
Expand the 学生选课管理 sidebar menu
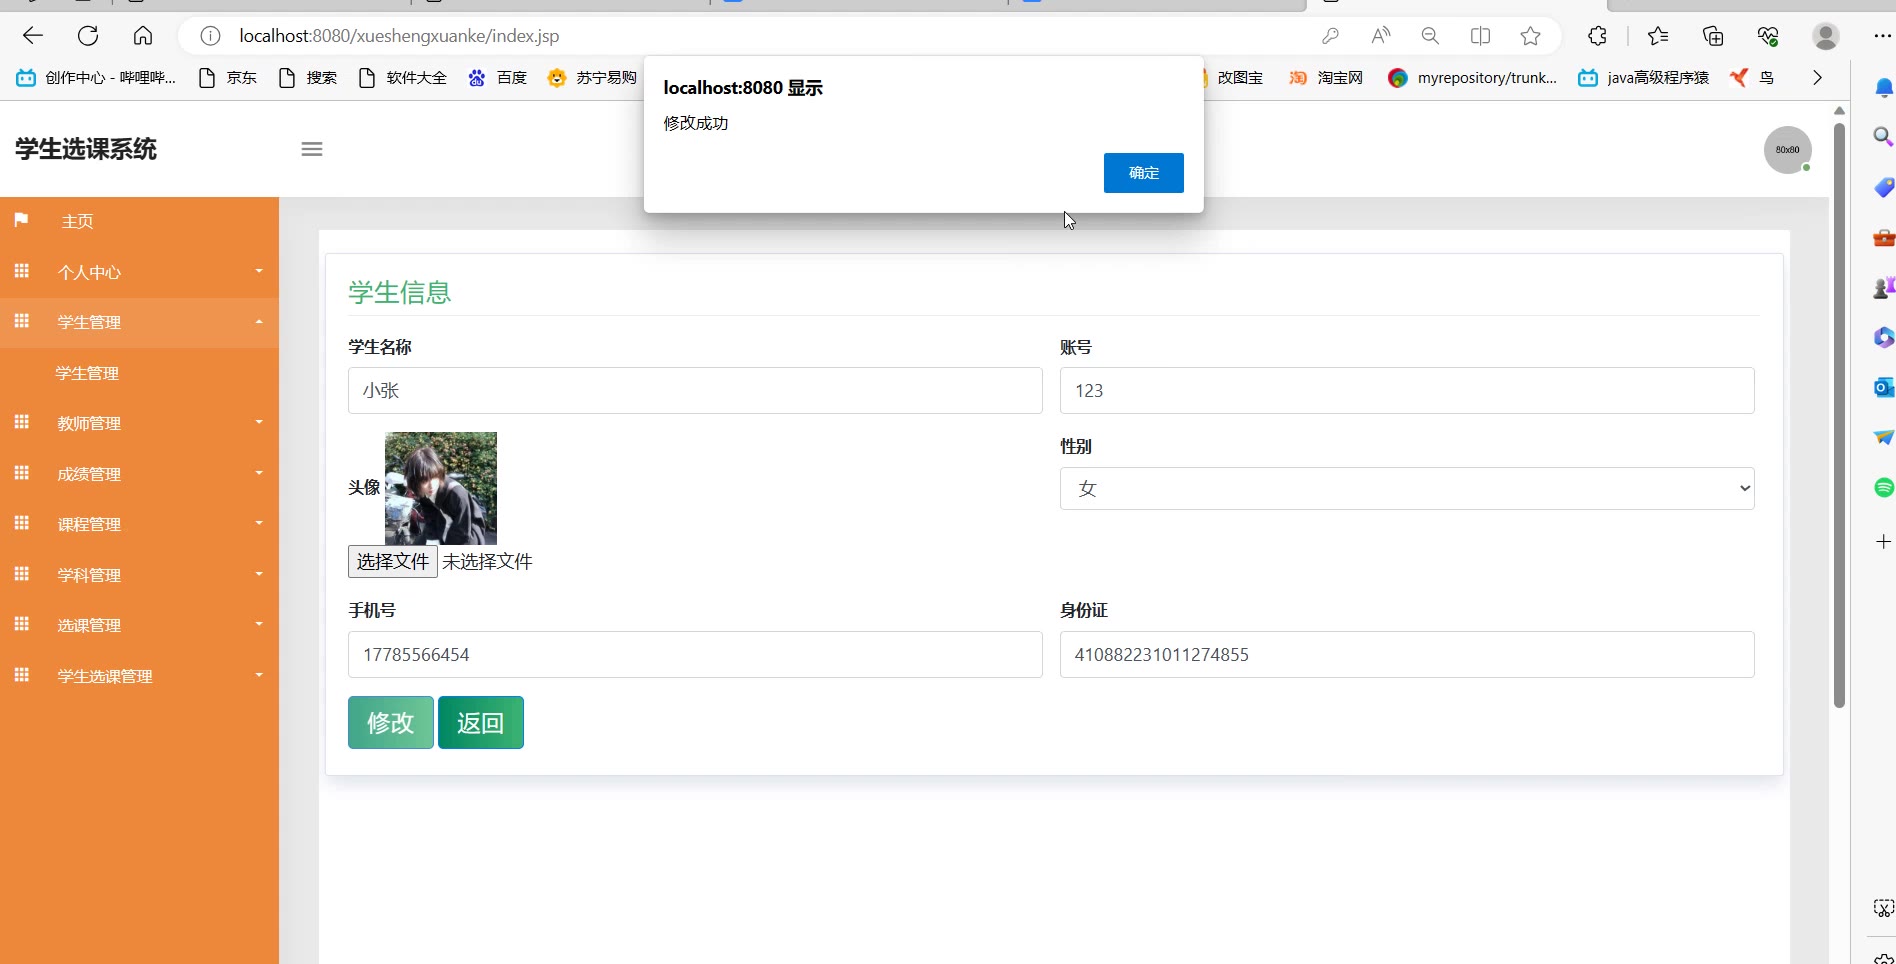pos(140,676)
